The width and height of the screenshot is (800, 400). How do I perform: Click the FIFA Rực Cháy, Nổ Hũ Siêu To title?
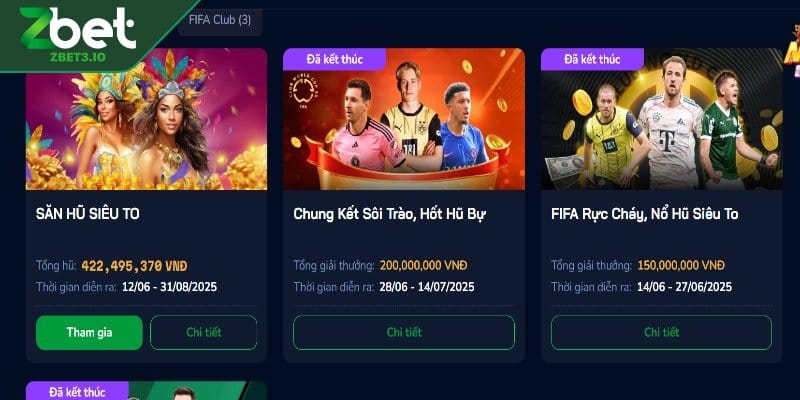[644, 214]
